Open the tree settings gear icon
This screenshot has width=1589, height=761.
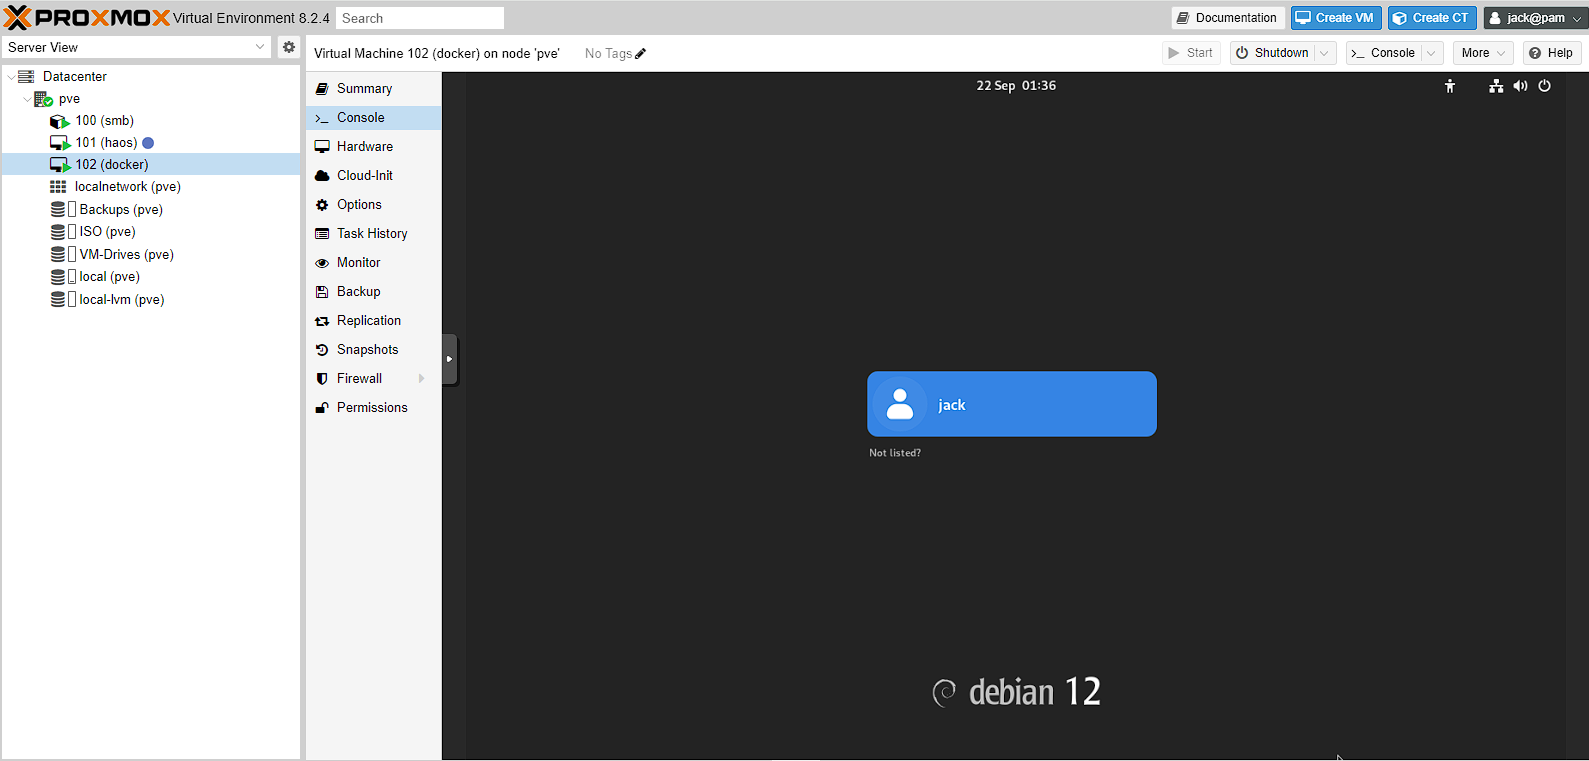coord(289,47)
